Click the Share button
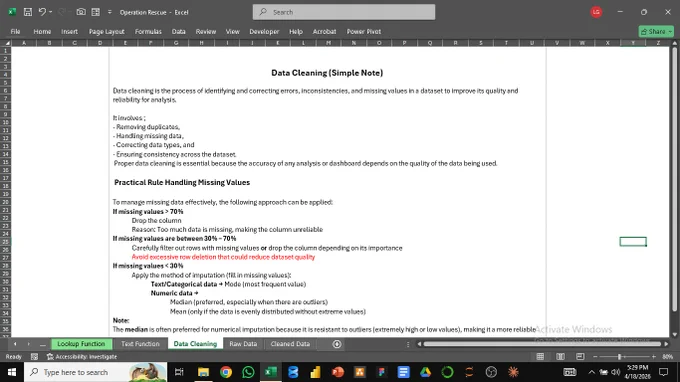This screenshot has height=382, width=680. pos(656,32)
